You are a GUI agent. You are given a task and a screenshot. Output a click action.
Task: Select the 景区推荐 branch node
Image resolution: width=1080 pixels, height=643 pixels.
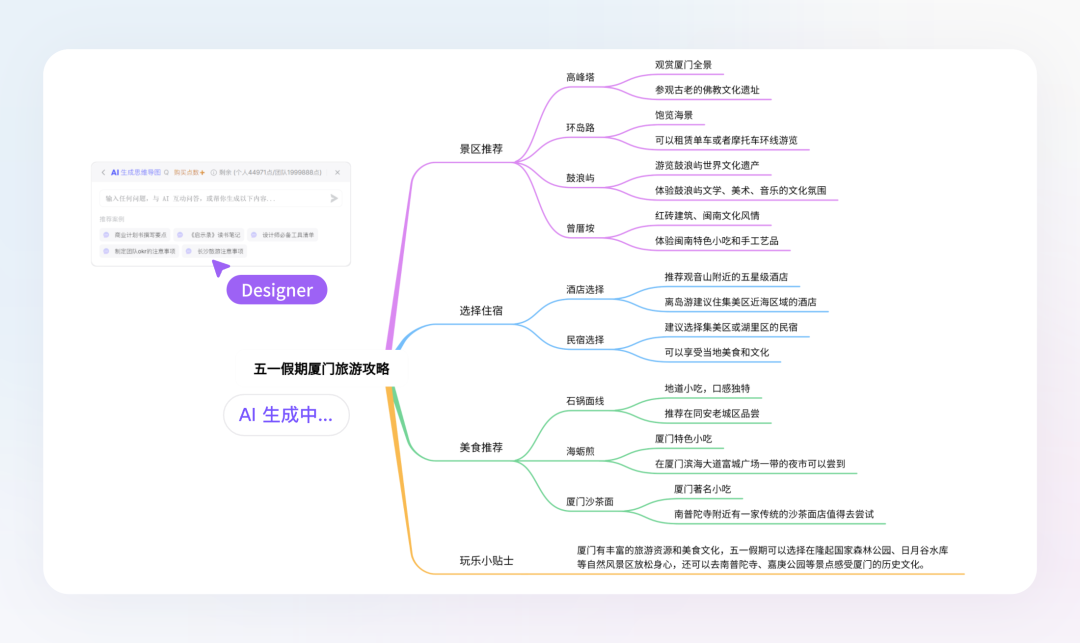point(481,149)
